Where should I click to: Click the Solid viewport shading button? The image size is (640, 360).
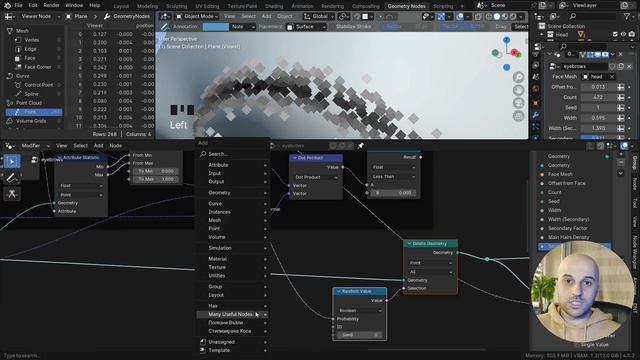[497, 17]
